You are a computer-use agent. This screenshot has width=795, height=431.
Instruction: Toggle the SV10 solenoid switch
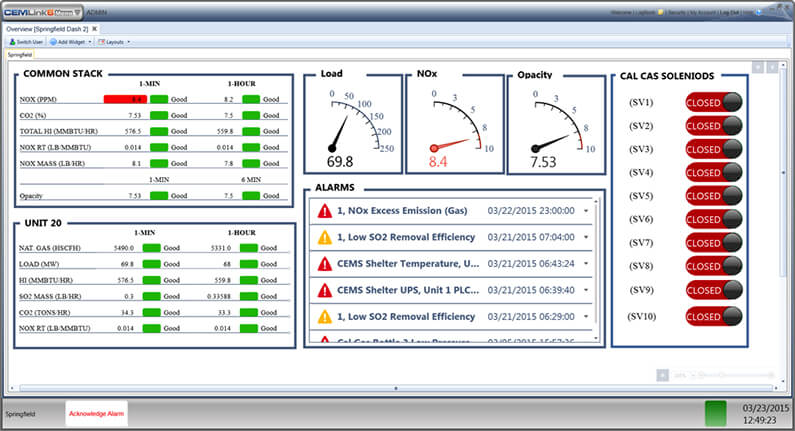714,316
